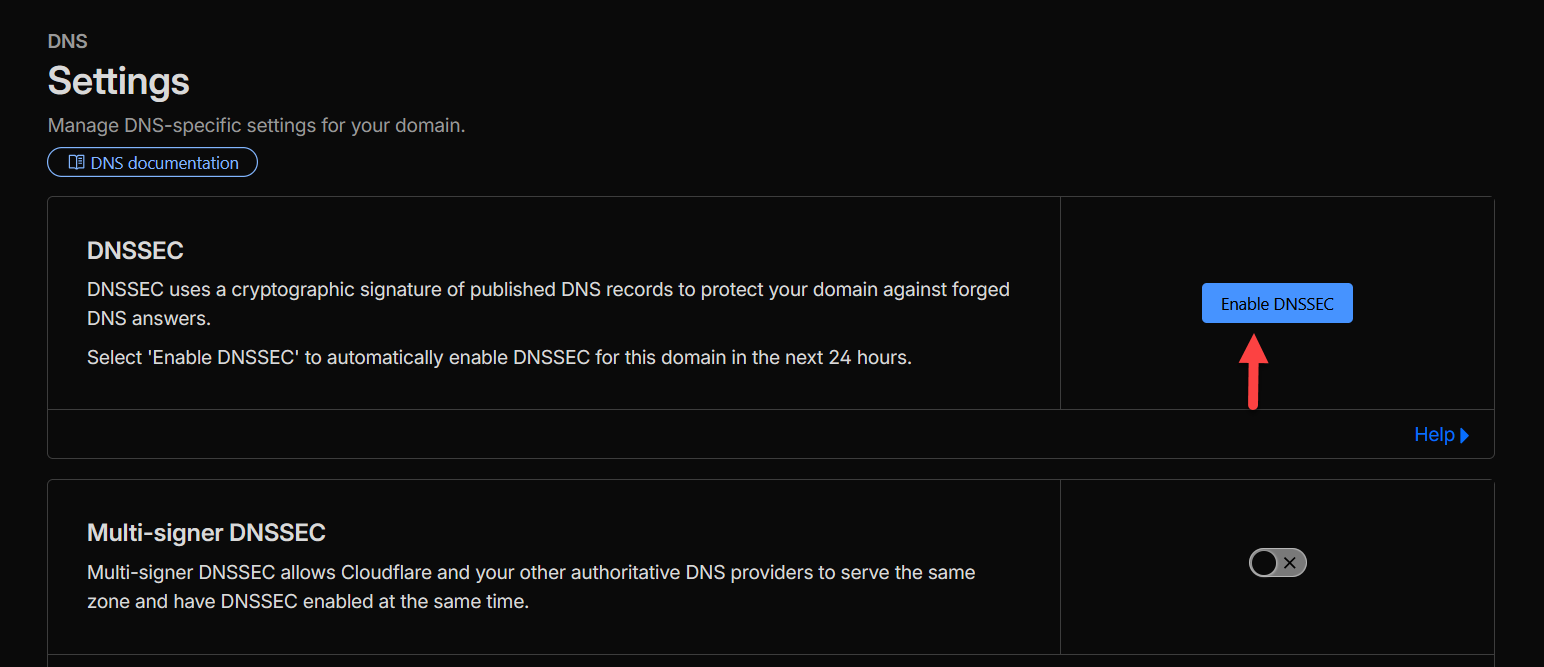Click the "Select 'Enable DNSSEC'" instruction text

[499, 357]
